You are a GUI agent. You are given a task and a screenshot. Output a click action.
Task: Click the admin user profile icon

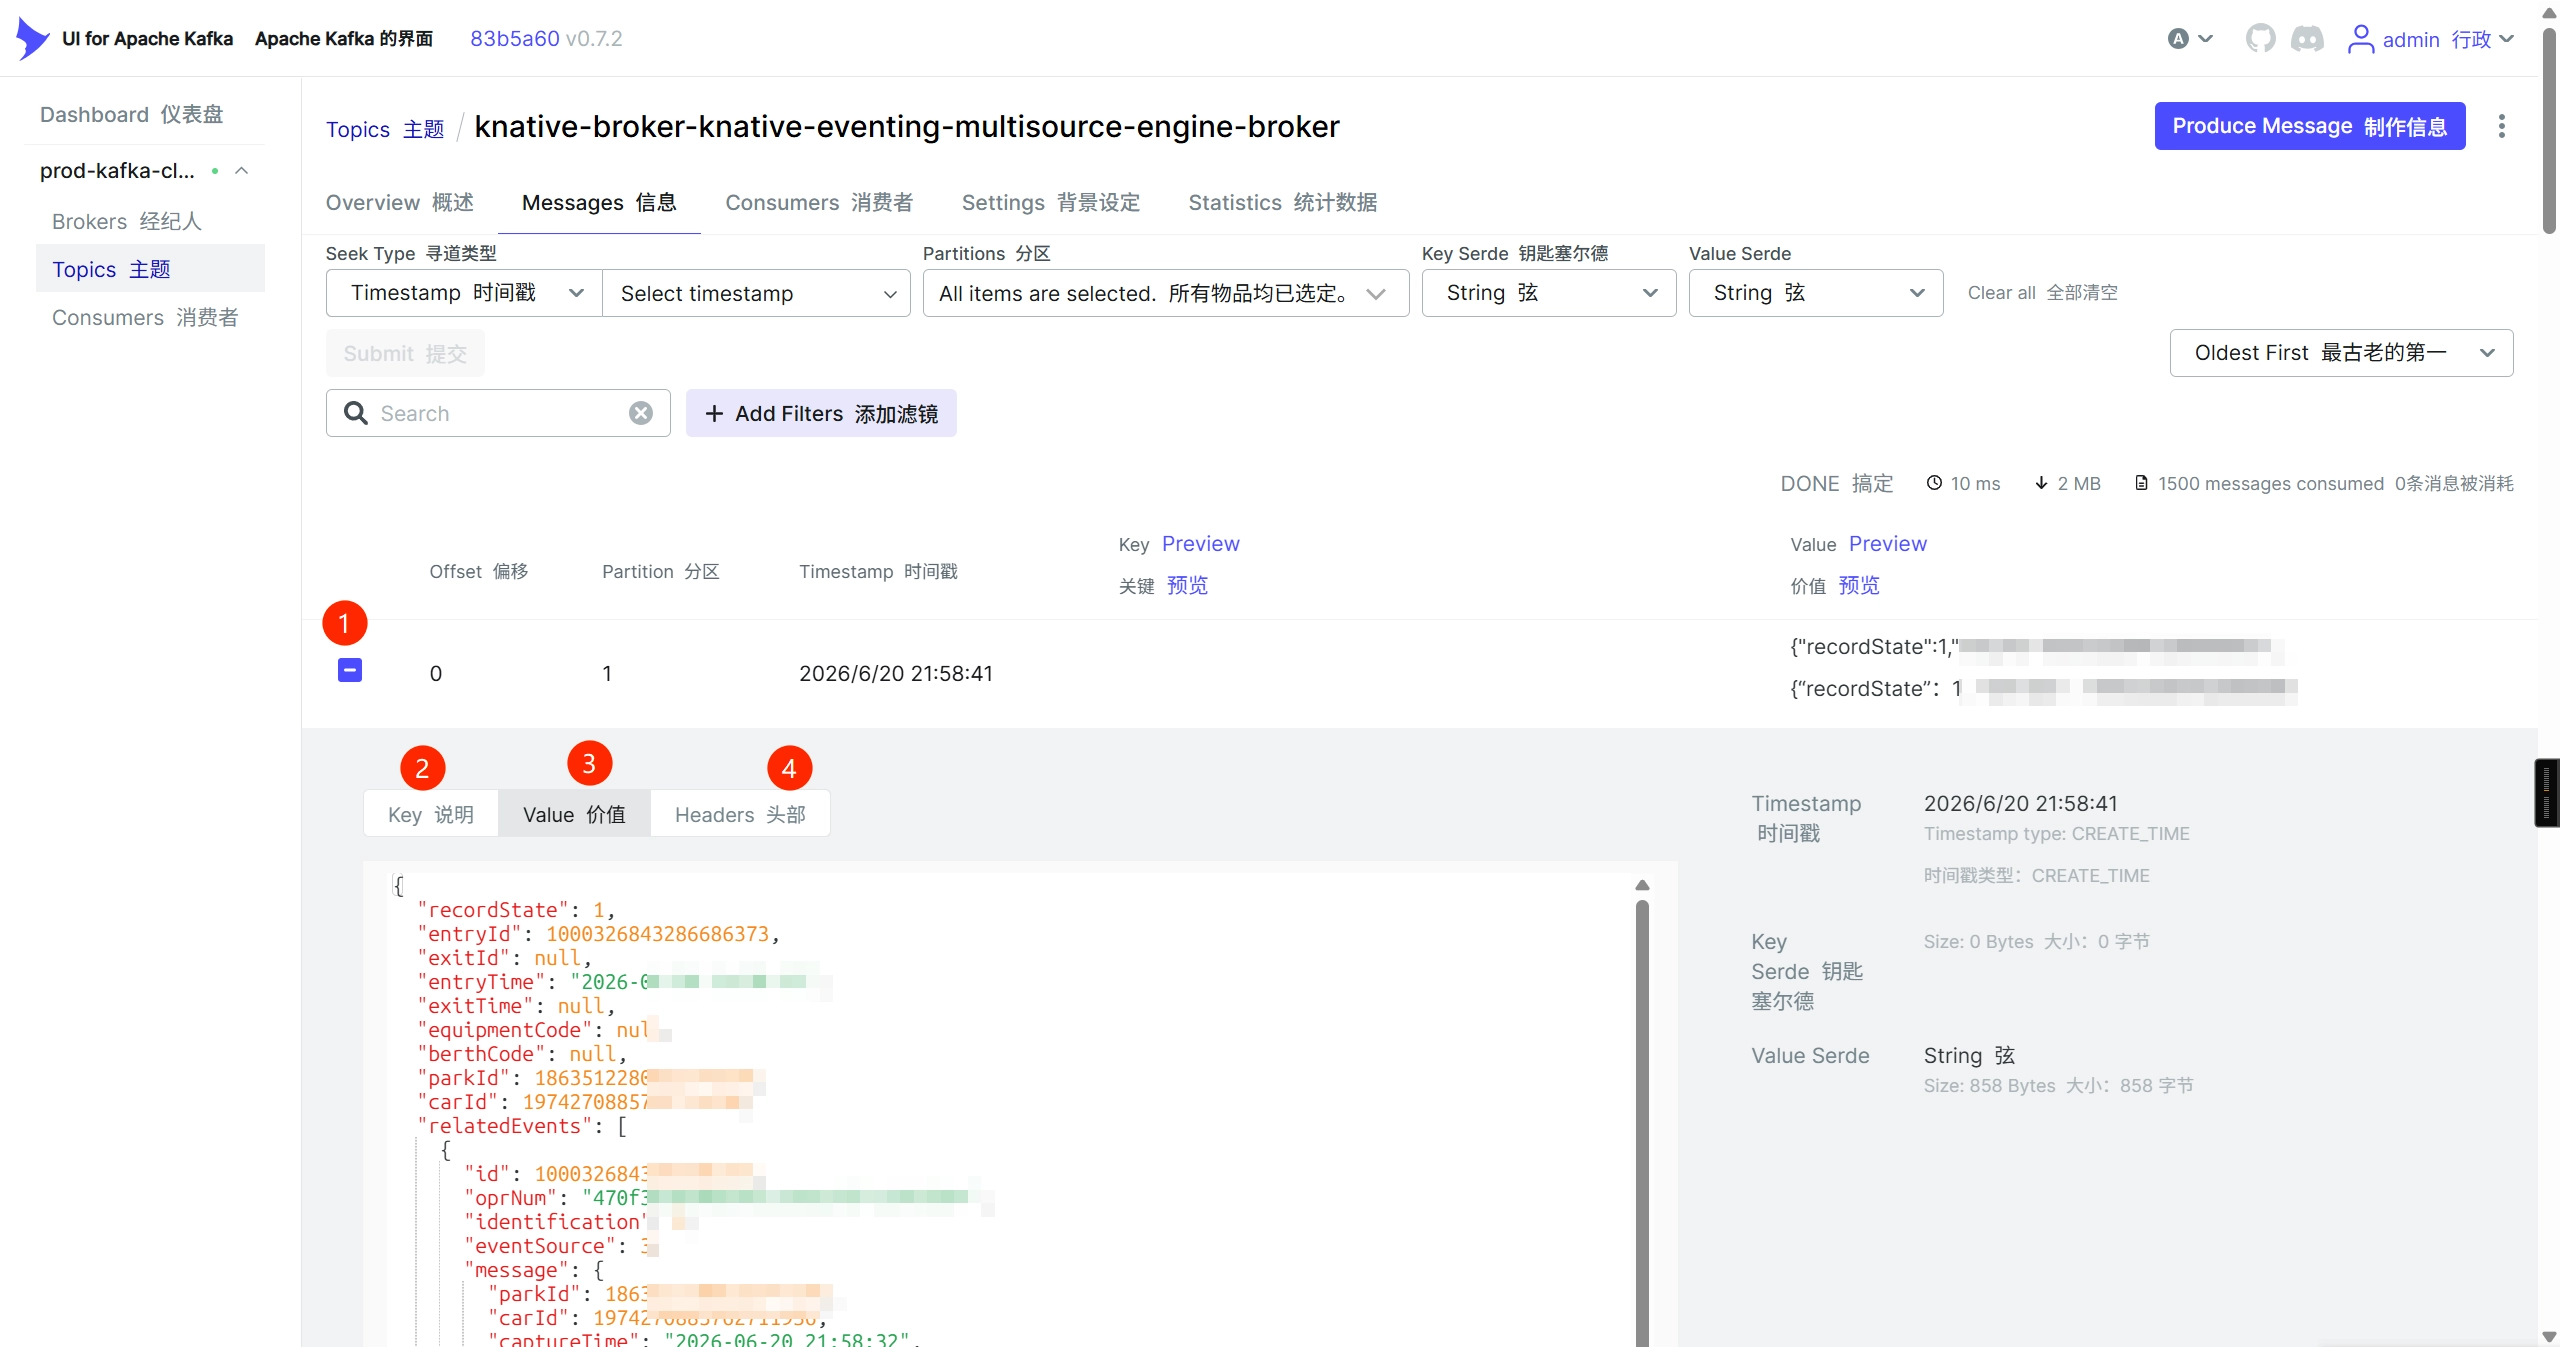(2360, 39)
